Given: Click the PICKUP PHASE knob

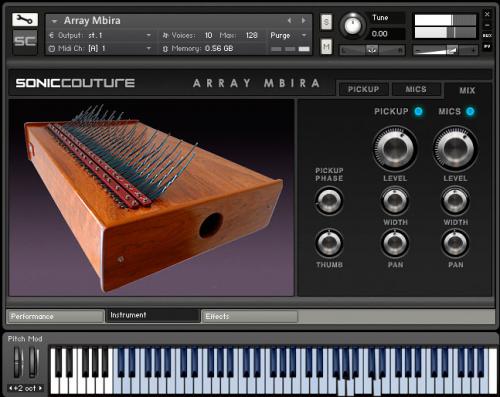Looking at the screenshot, I should pos(329,200).
